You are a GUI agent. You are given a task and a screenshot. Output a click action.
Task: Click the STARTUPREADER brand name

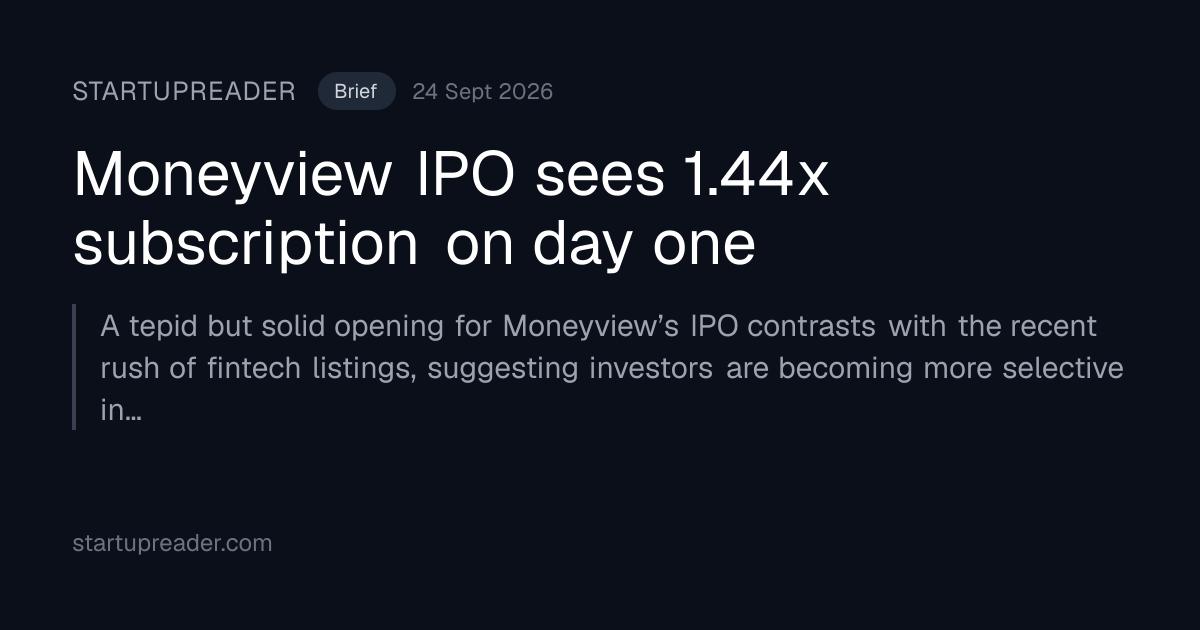(184, 92)
